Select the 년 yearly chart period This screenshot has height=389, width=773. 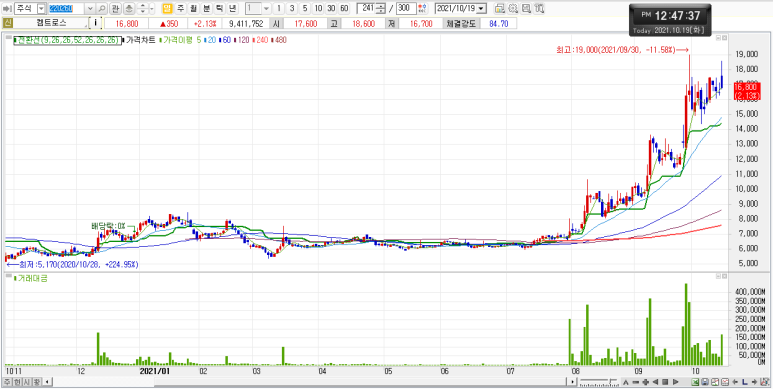232,8
